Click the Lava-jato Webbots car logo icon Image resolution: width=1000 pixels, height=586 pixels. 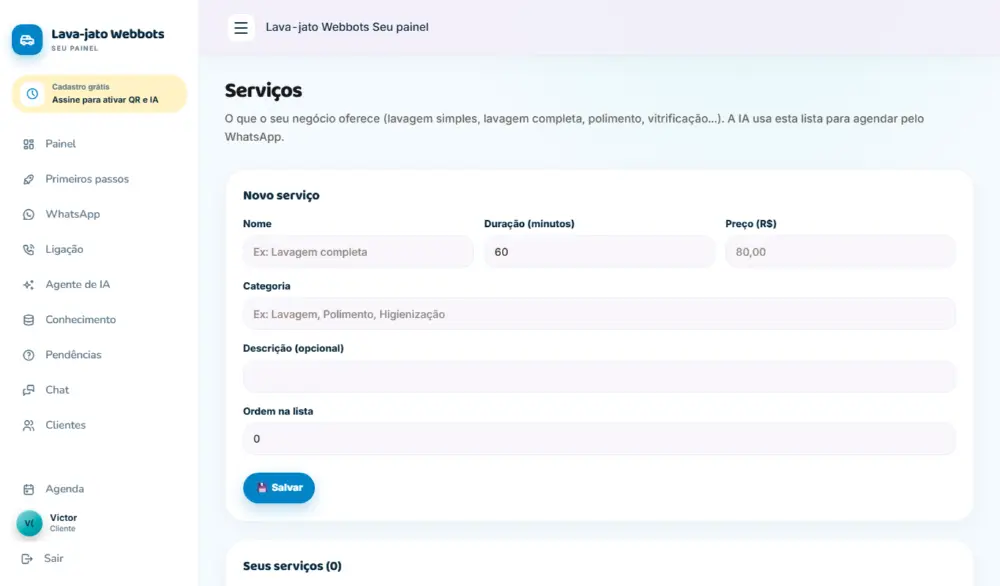pyautogui.click(x=27, y=40)
